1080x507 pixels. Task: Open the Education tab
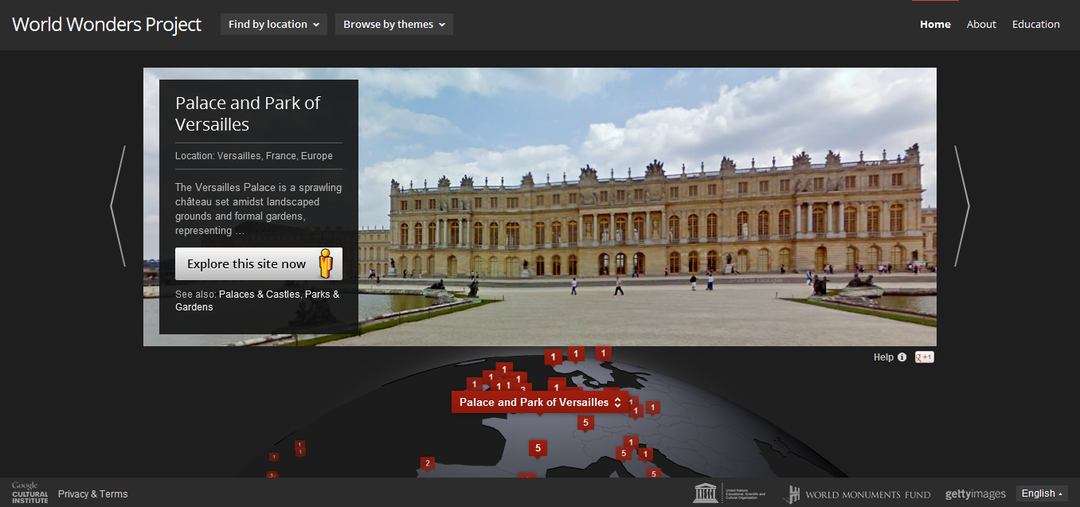(1035, 24)
